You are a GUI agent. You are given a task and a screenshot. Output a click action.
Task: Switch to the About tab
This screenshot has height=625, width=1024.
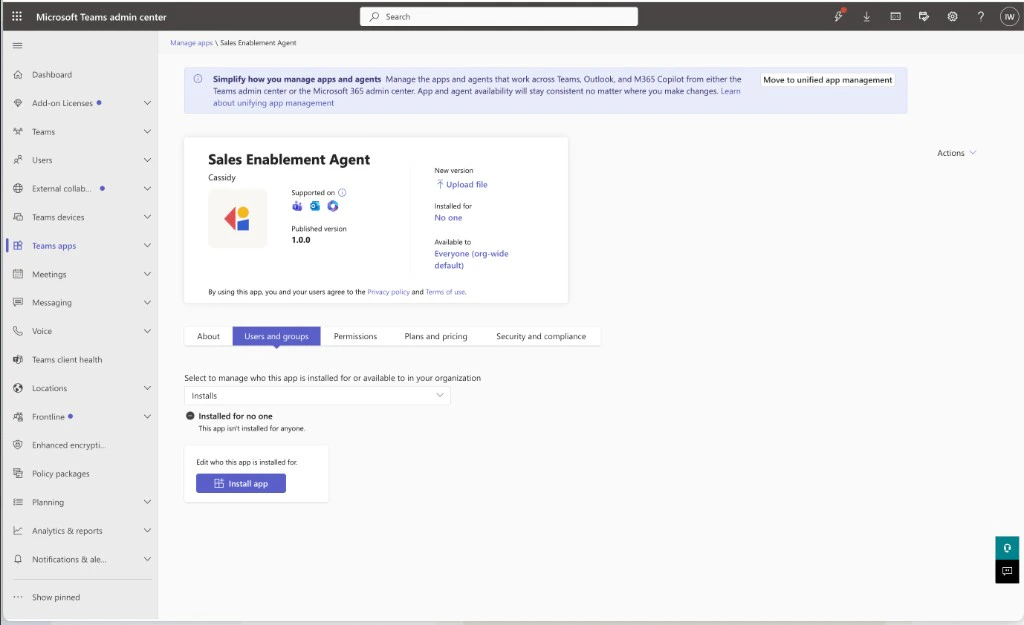tap(208, 336)
